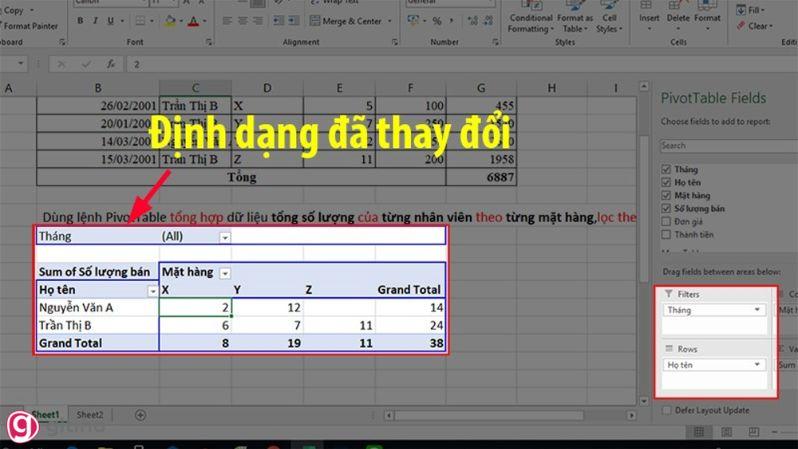Uncheck Mặt hàng field checkbox
Viewport: 798px width, 449px height.
pyautogui.click(x=666, y=195)
